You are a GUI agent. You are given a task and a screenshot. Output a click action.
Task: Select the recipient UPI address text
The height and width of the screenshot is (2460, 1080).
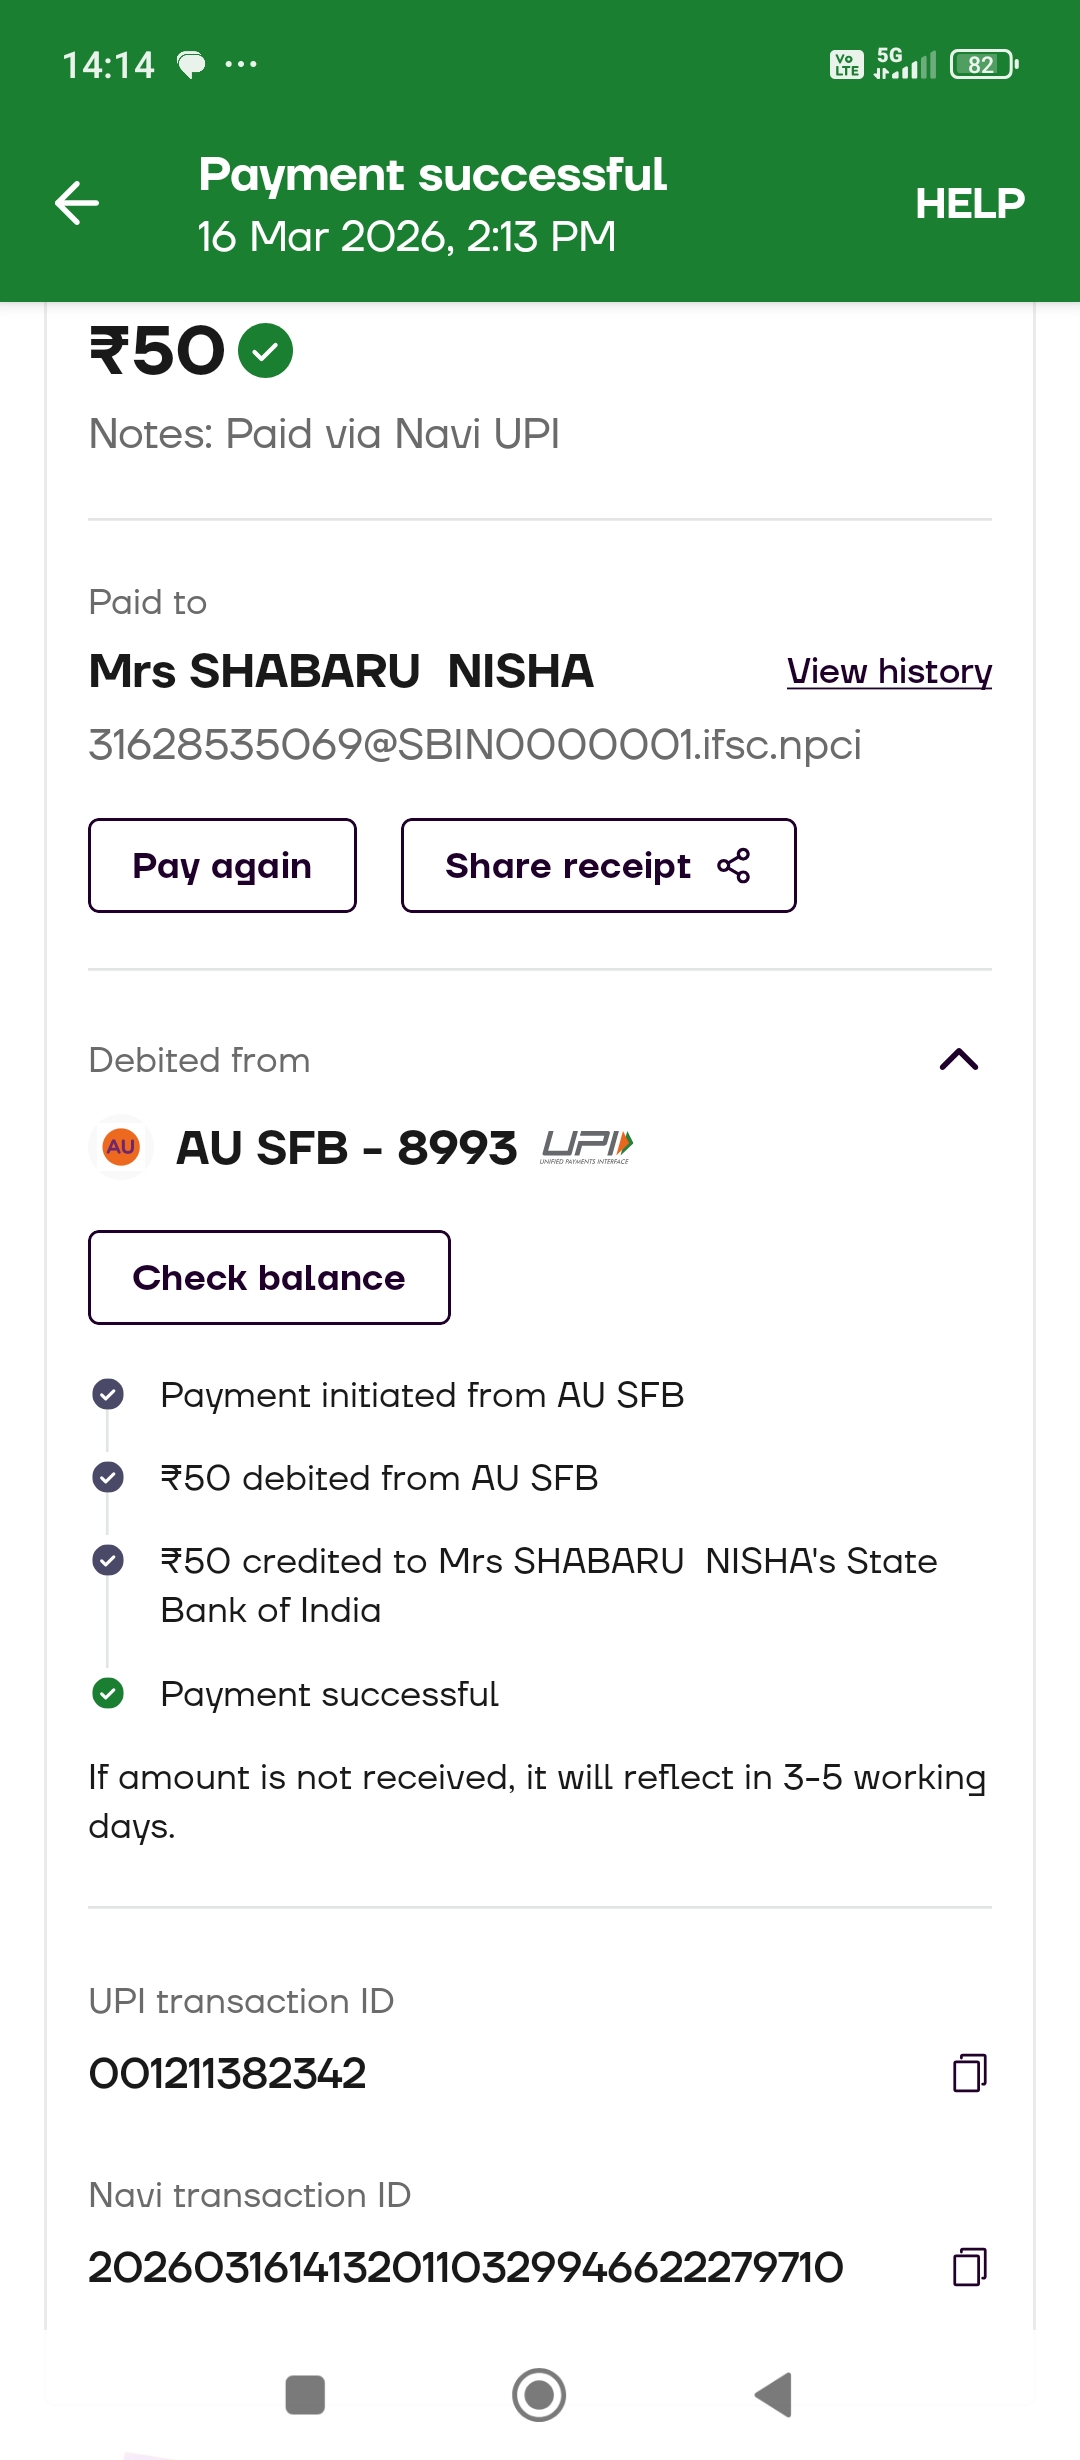475,745
